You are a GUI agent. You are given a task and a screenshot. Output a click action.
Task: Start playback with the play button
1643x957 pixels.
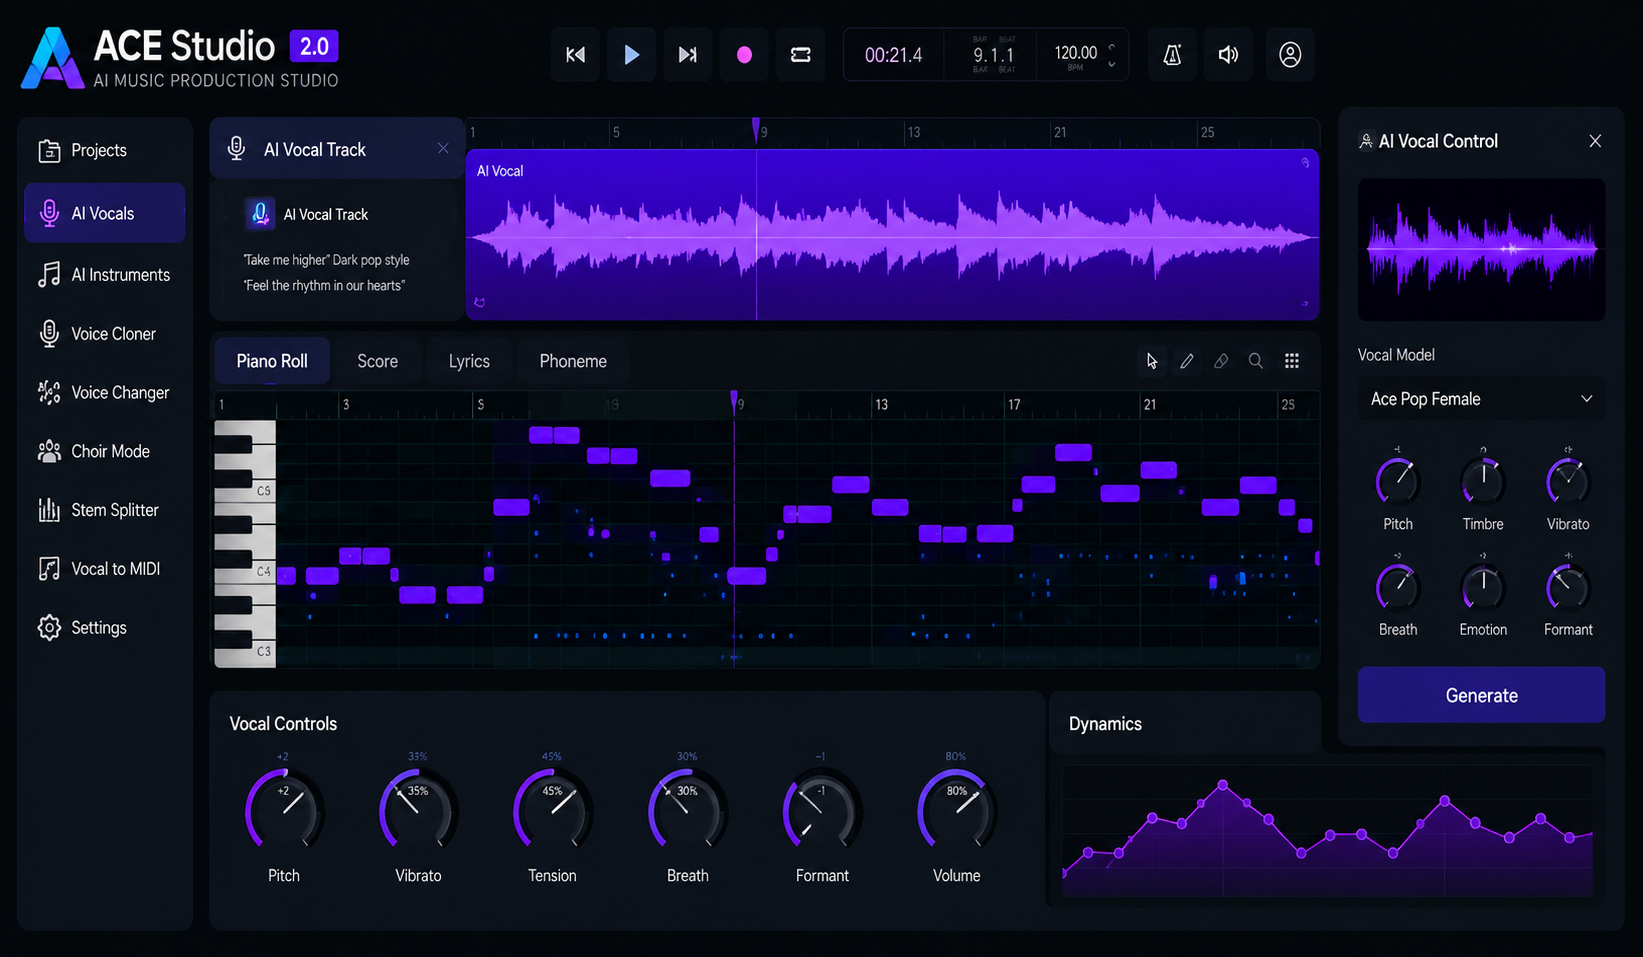(x=631, y=55)
